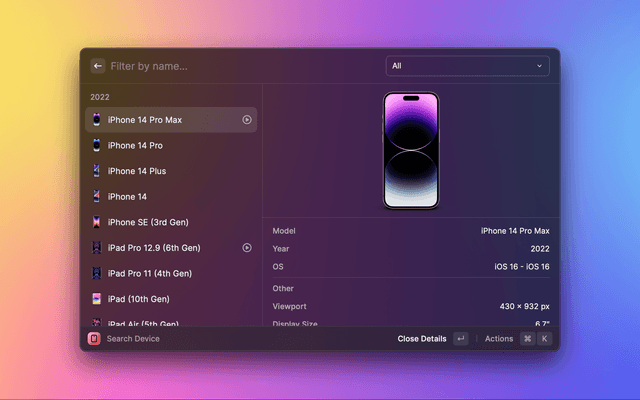Click the Search Device extension icon
The image size is (640, 400).
coord(94,339)
